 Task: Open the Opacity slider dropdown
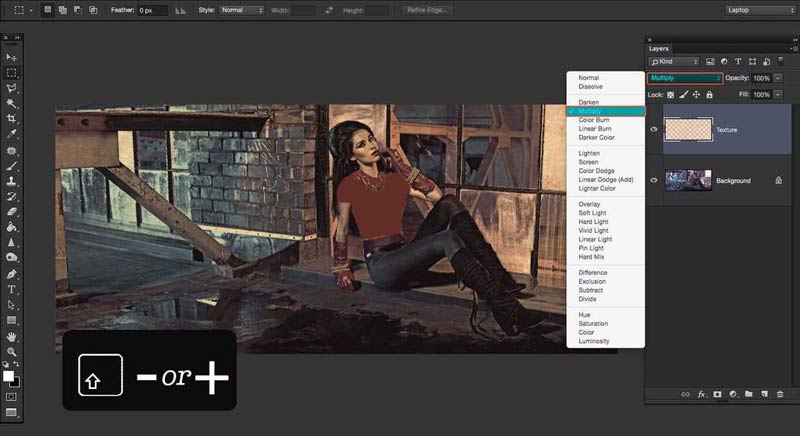(x=778, y=78)
